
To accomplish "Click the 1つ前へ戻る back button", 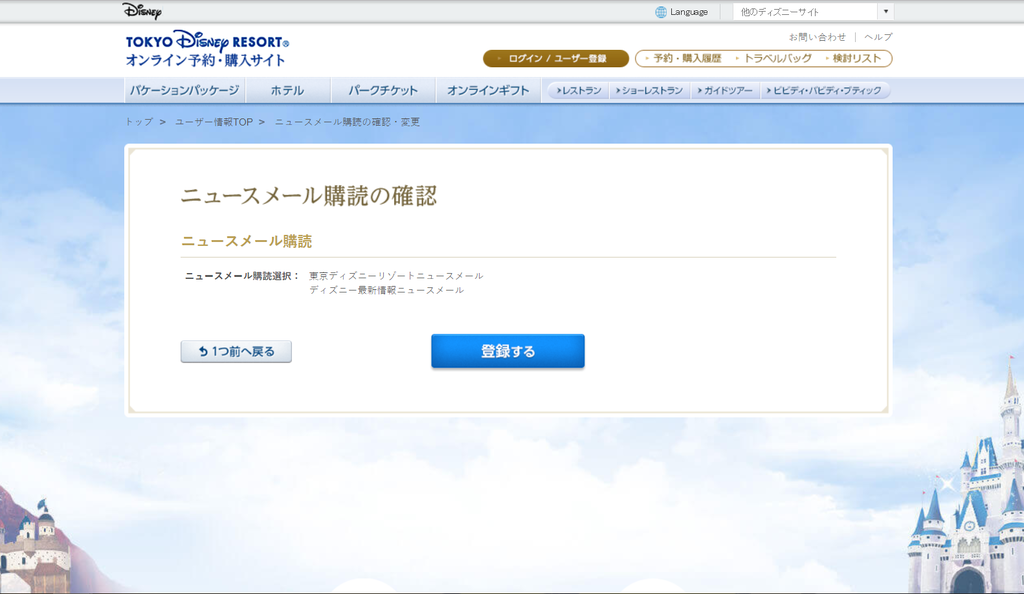I will pos(236,352).
